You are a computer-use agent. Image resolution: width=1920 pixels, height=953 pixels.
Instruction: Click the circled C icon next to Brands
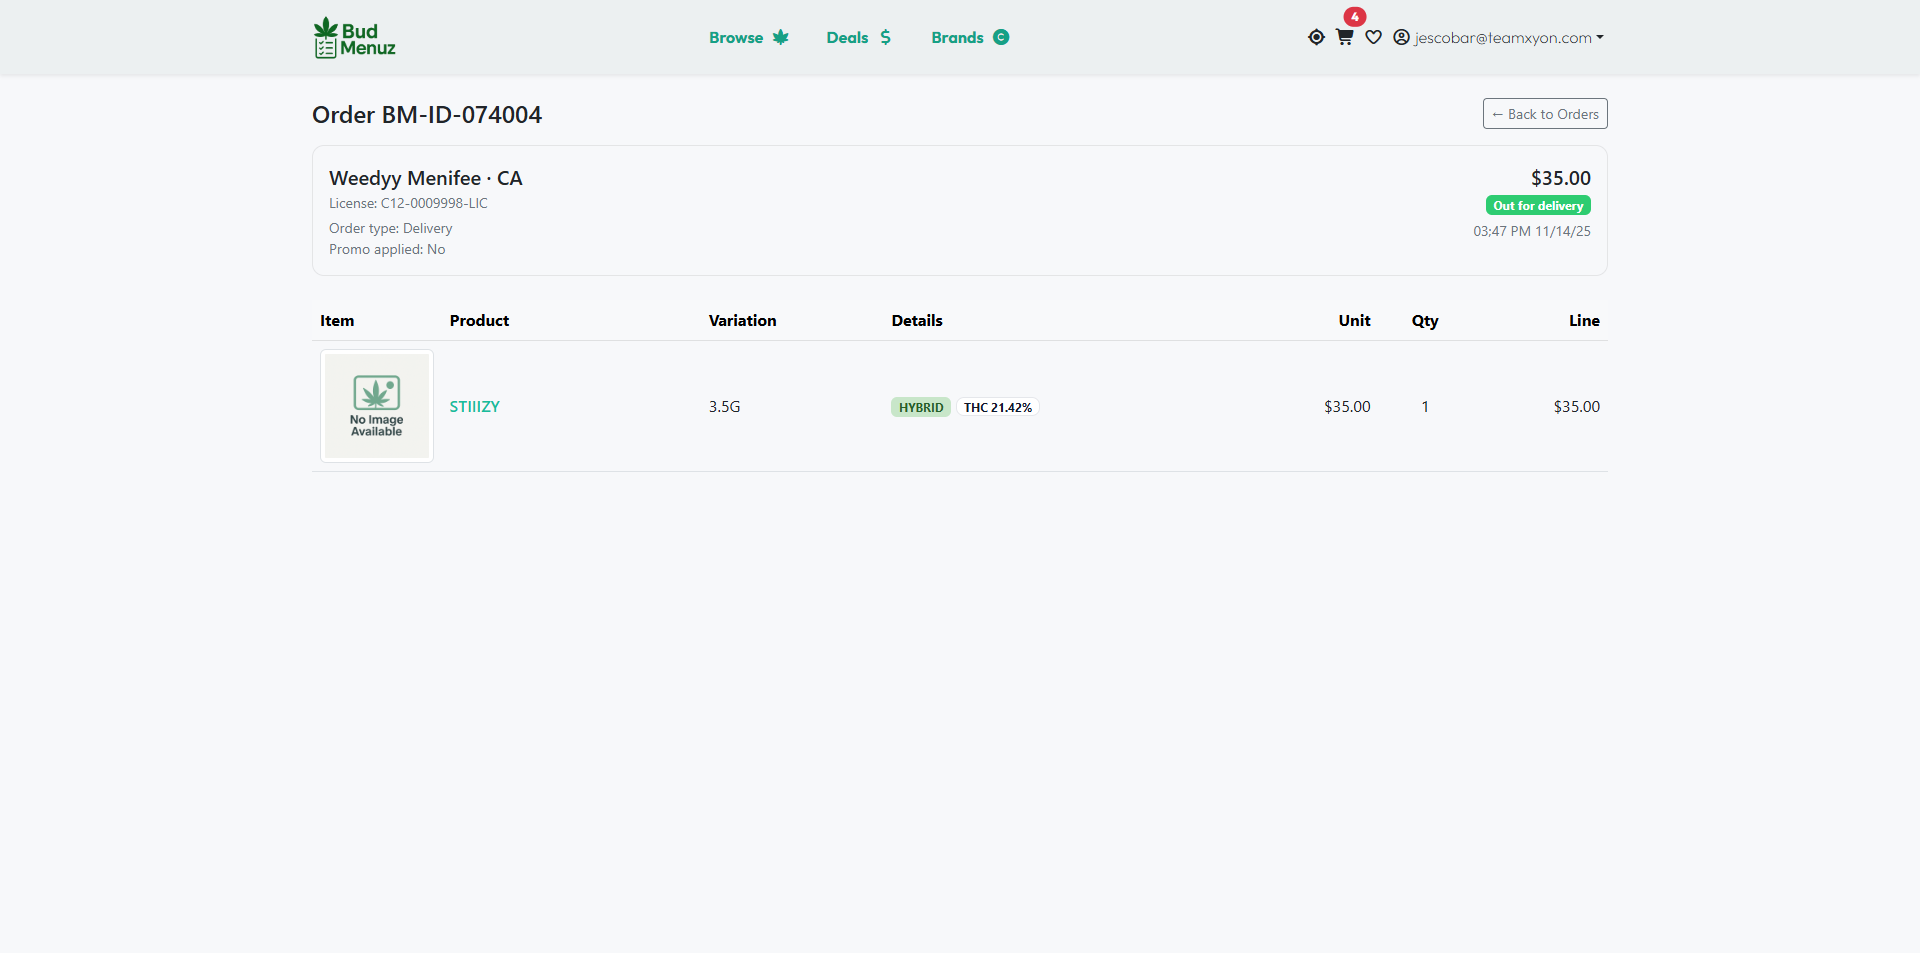point(1002,37)
